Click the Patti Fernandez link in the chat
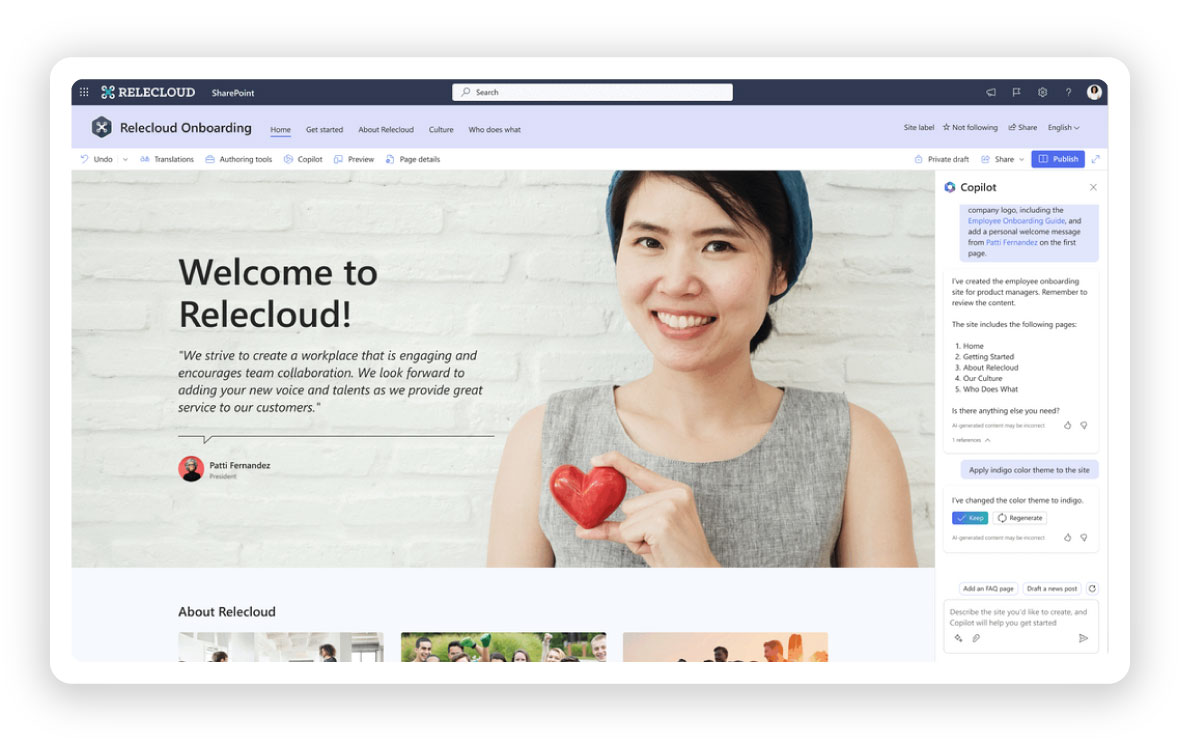Image resolution: width=1180 pixels, height=740 pixels. 1011,242
